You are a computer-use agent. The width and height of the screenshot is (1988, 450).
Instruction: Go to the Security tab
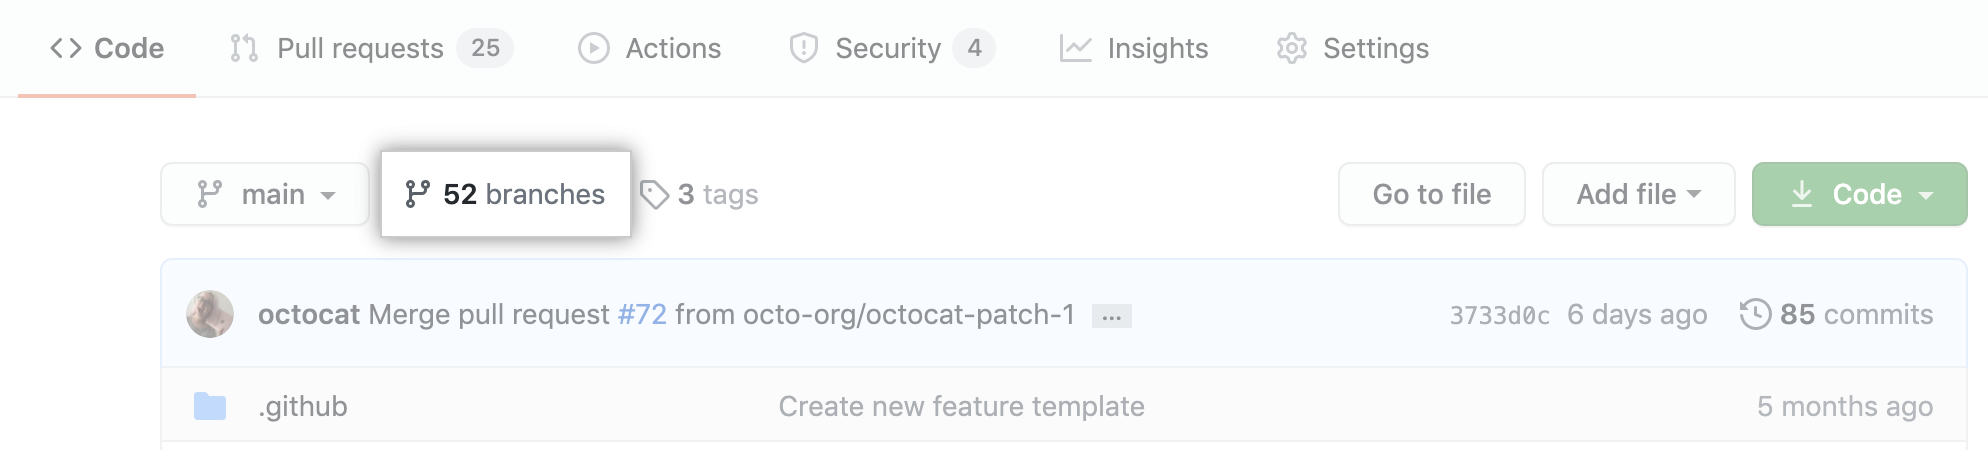coord(890,48)
